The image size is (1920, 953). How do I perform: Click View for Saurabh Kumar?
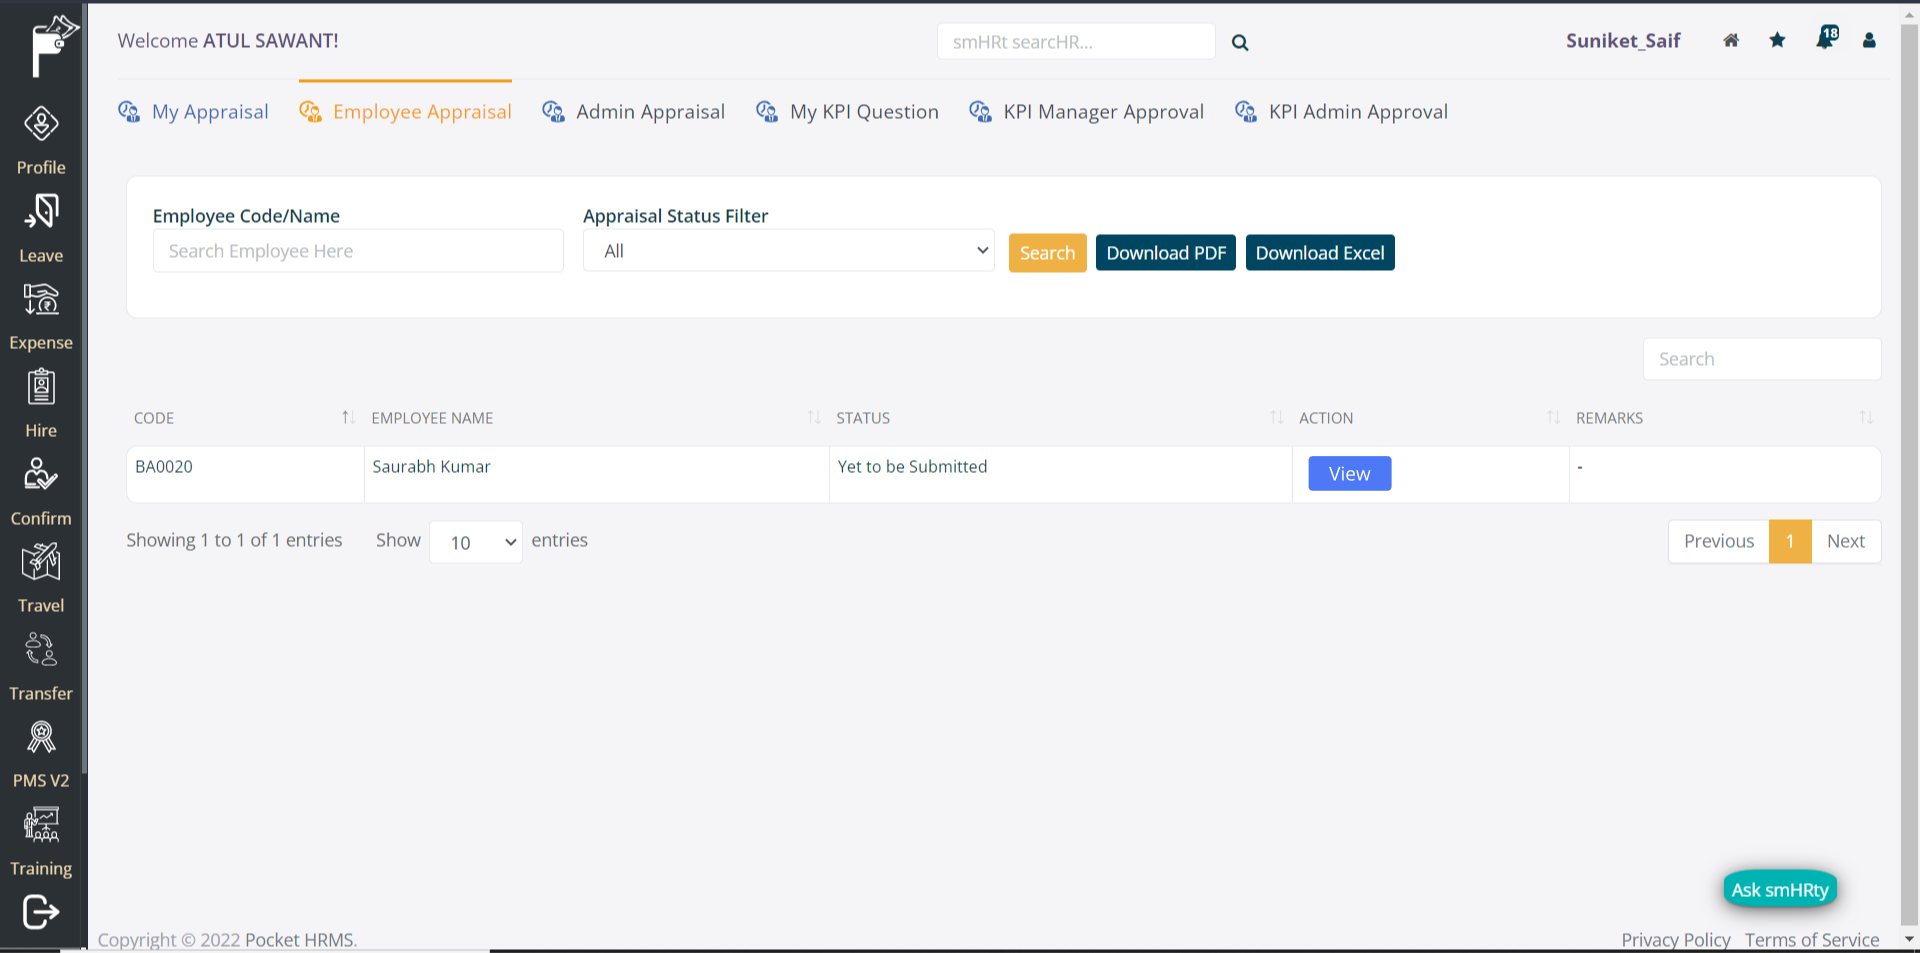click(x=1349, y=474)
